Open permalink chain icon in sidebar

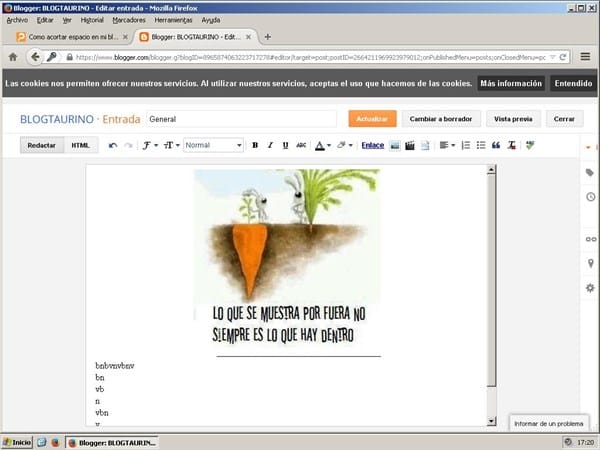591,240
